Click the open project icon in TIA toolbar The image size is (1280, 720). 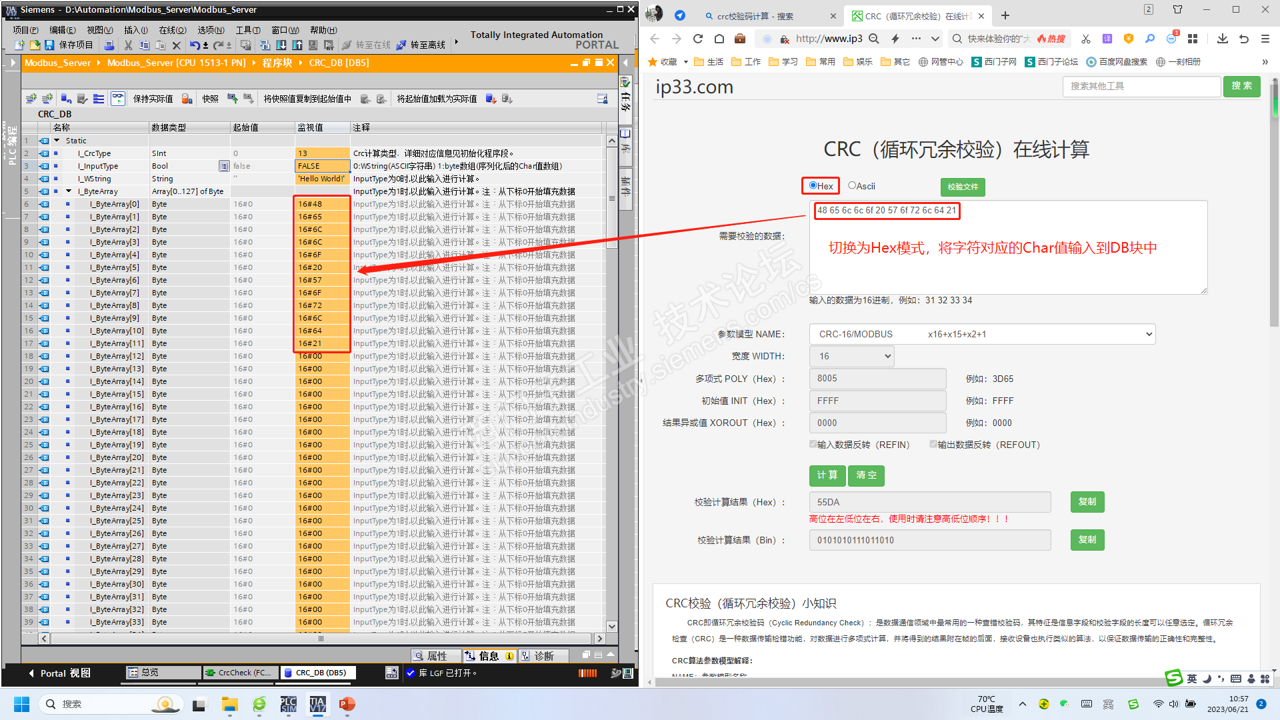click(34, 45)
